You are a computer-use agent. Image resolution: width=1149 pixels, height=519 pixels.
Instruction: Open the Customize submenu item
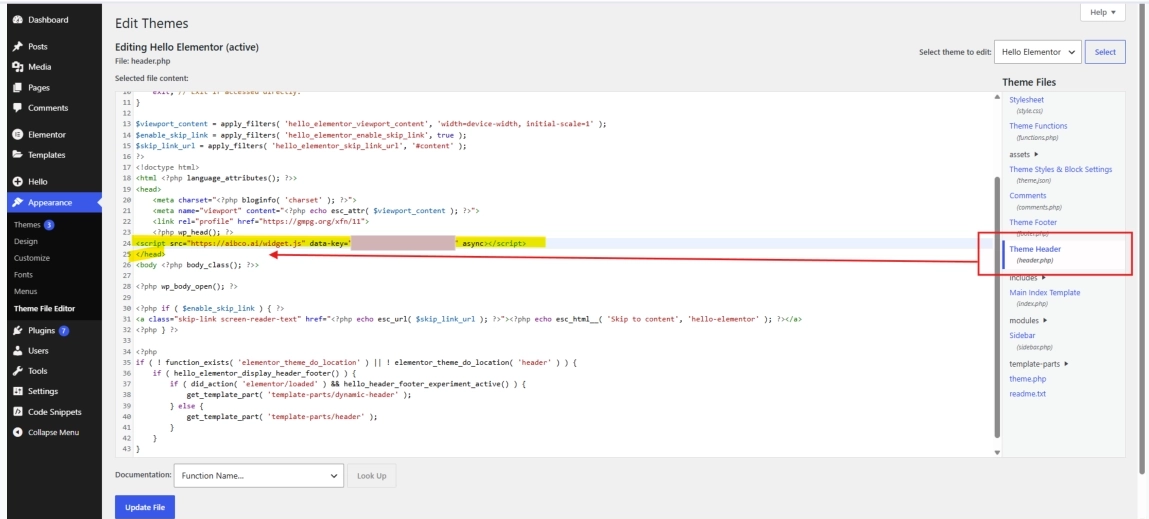pos(32,258)
